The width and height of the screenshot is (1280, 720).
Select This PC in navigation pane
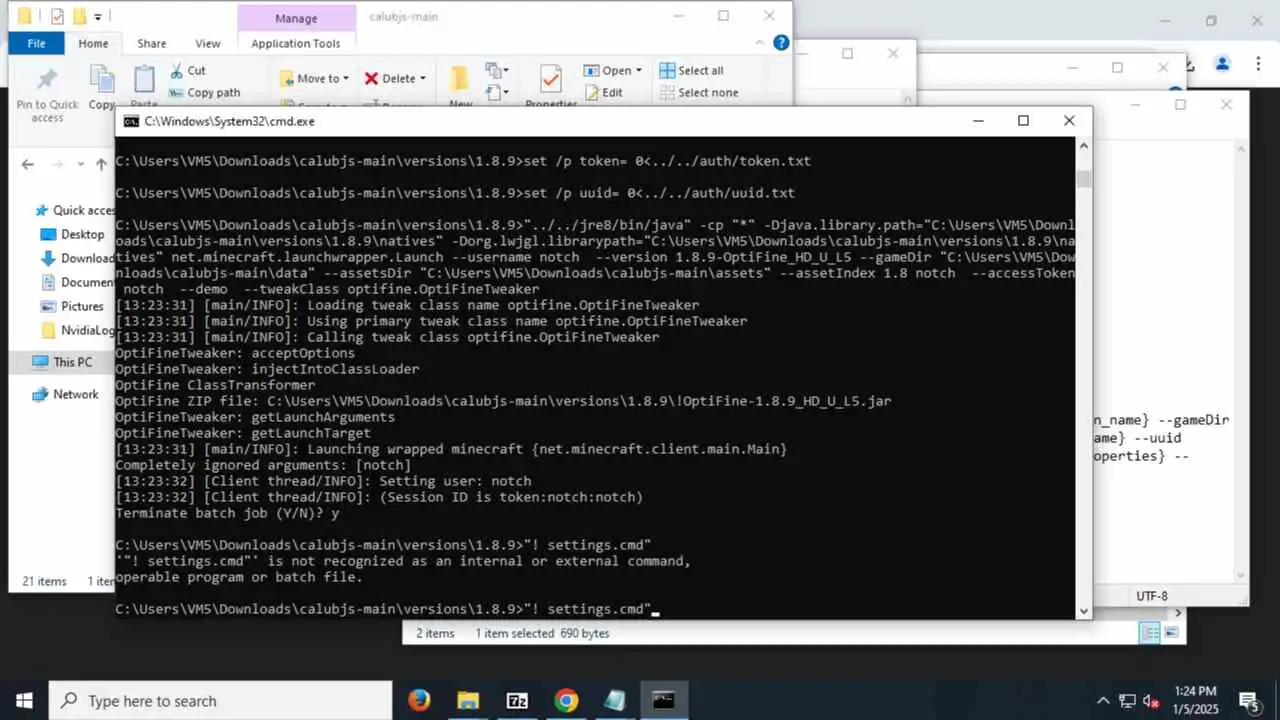click(x=62, y=362)
